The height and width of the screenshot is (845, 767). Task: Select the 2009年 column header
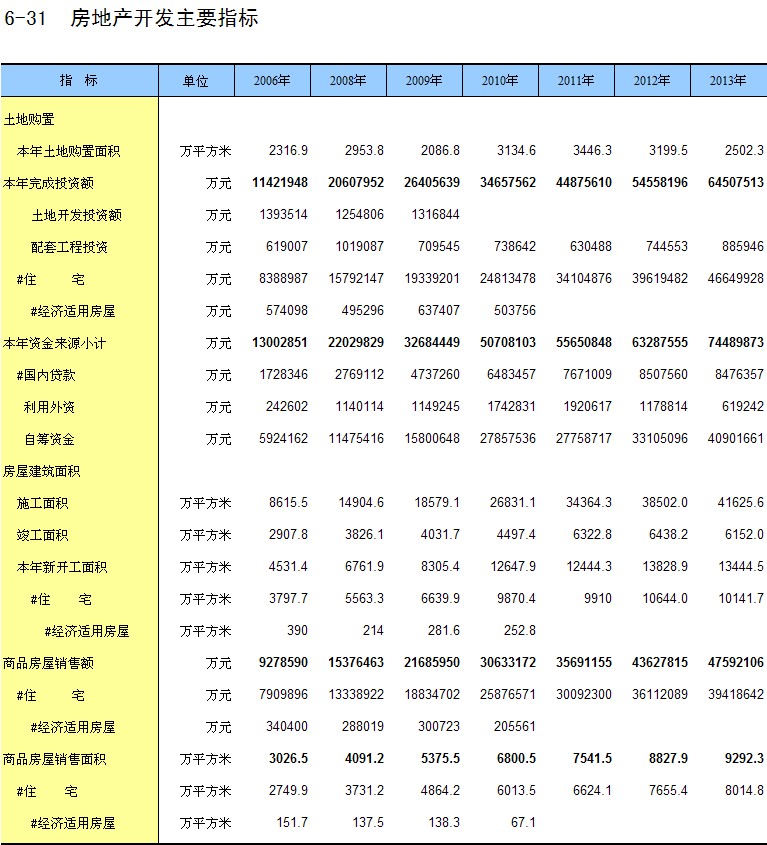(424, 81)
